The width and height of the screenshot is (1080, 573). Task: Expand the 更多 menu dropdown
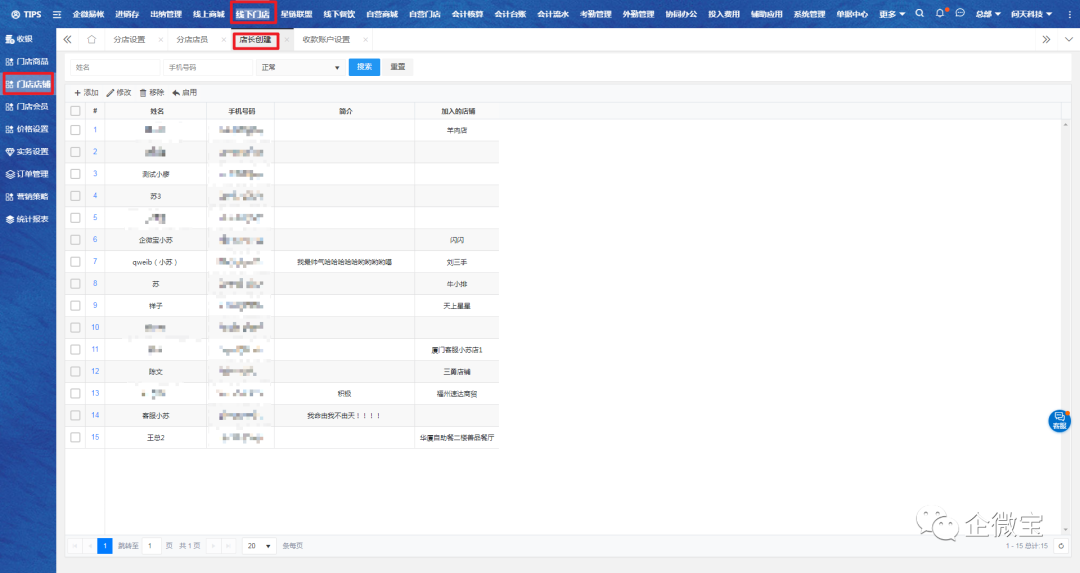pos(892,14)
